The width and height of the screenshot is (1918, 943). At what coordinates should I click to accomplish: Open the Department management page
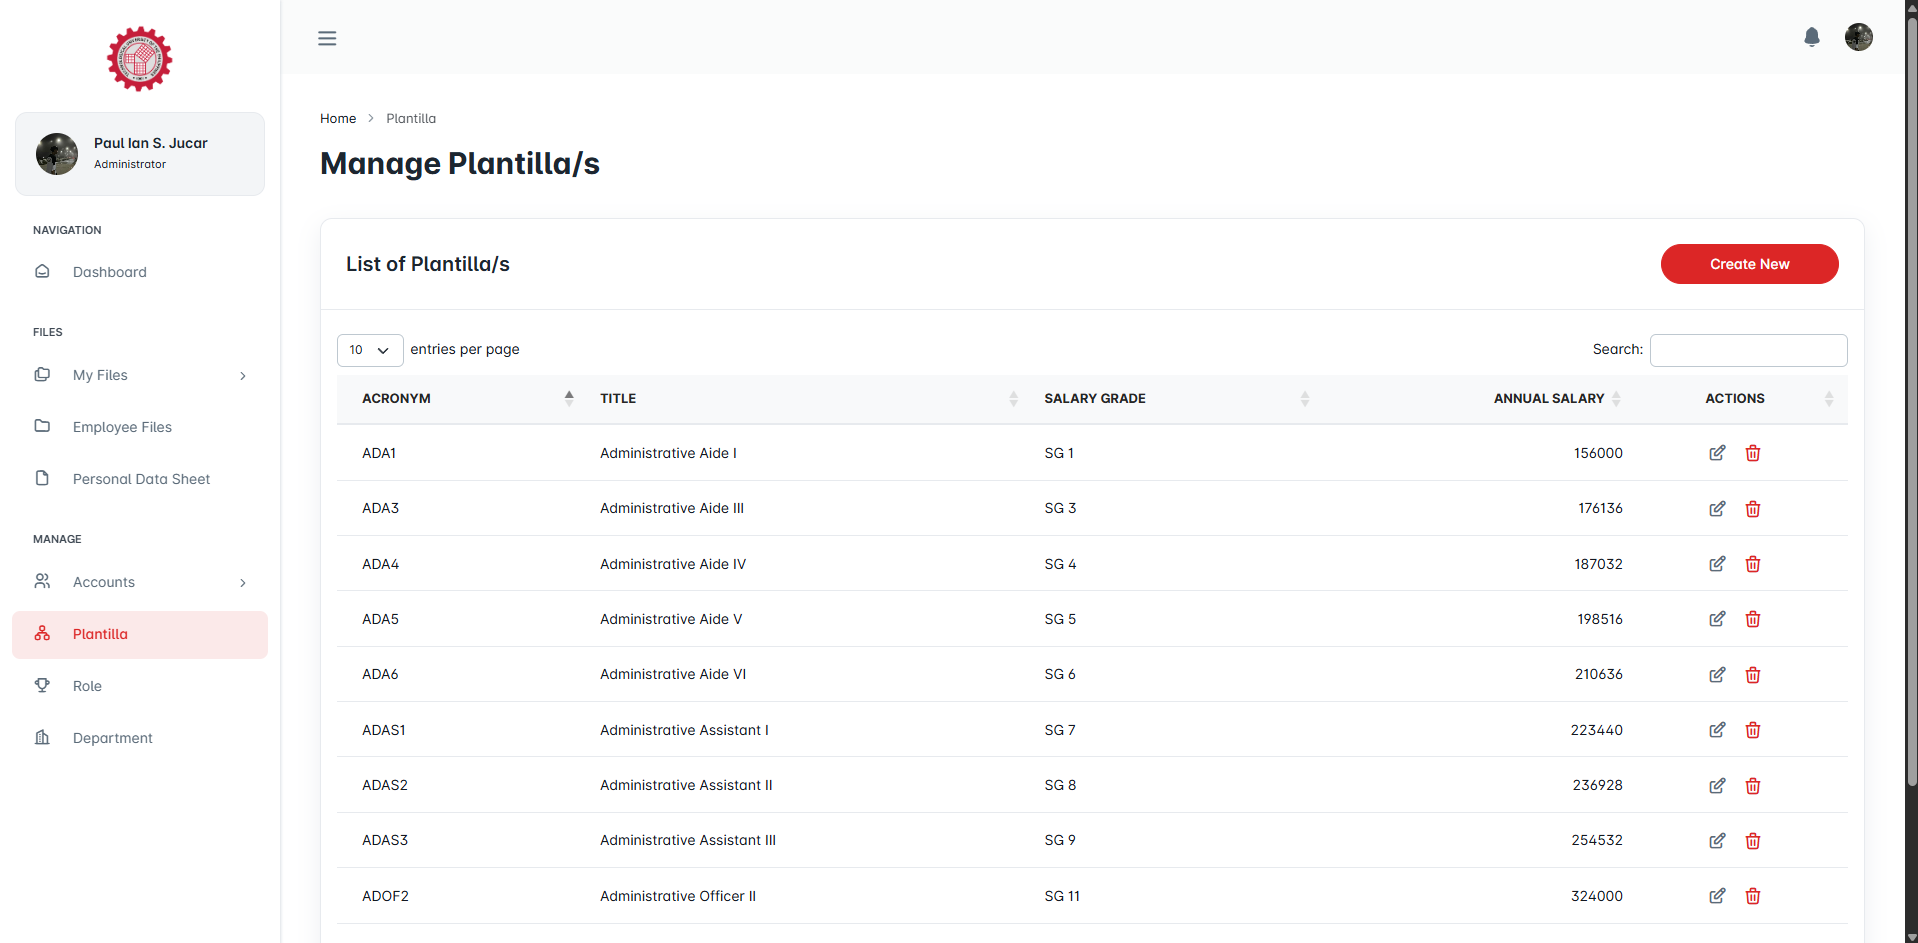140,738
